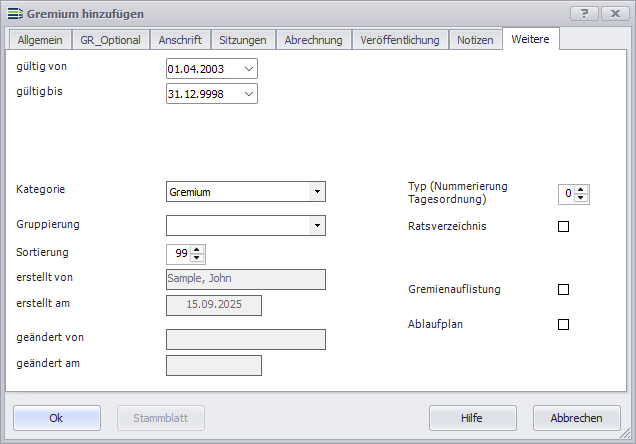Decrease the Sortierung value with down arrow
This screenshot has height=444, width=636.
(197, 258)
